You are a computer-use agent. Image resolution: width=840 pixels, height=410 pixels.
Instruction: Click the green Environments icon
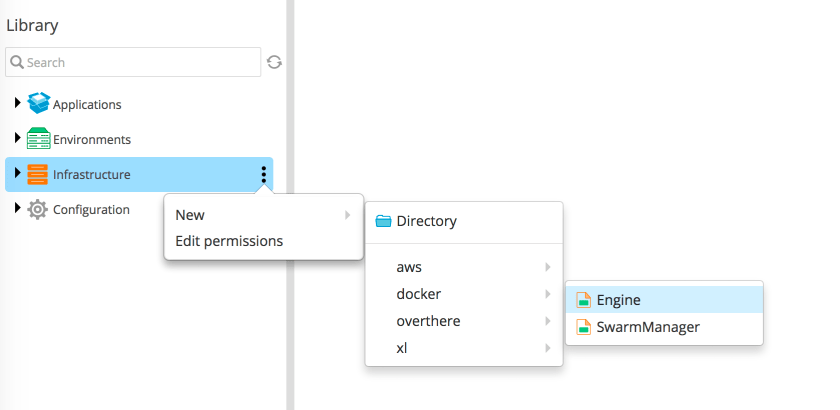coord(38,139)
